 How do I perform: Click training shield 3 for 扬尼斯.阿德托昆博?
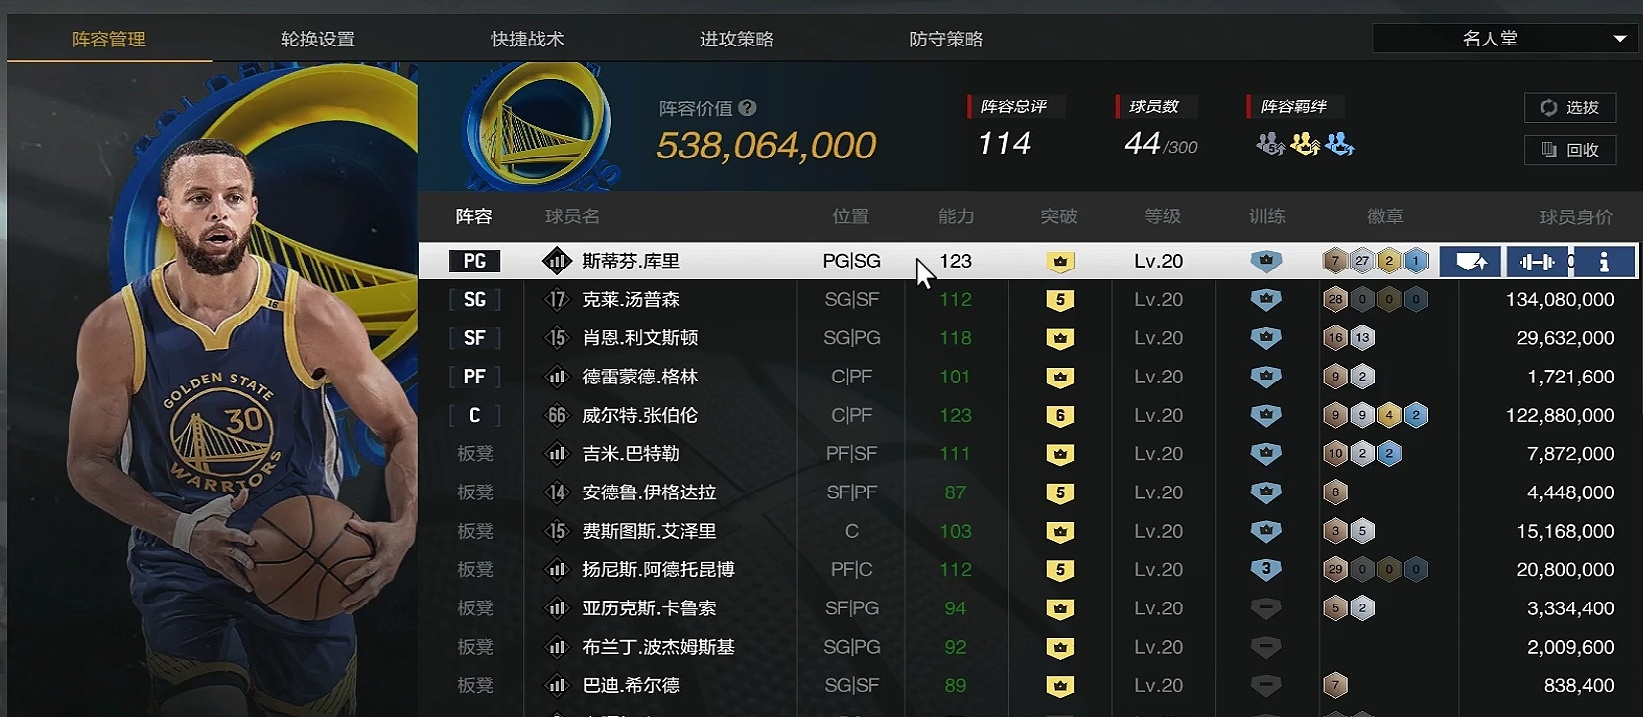[1266, 570]
